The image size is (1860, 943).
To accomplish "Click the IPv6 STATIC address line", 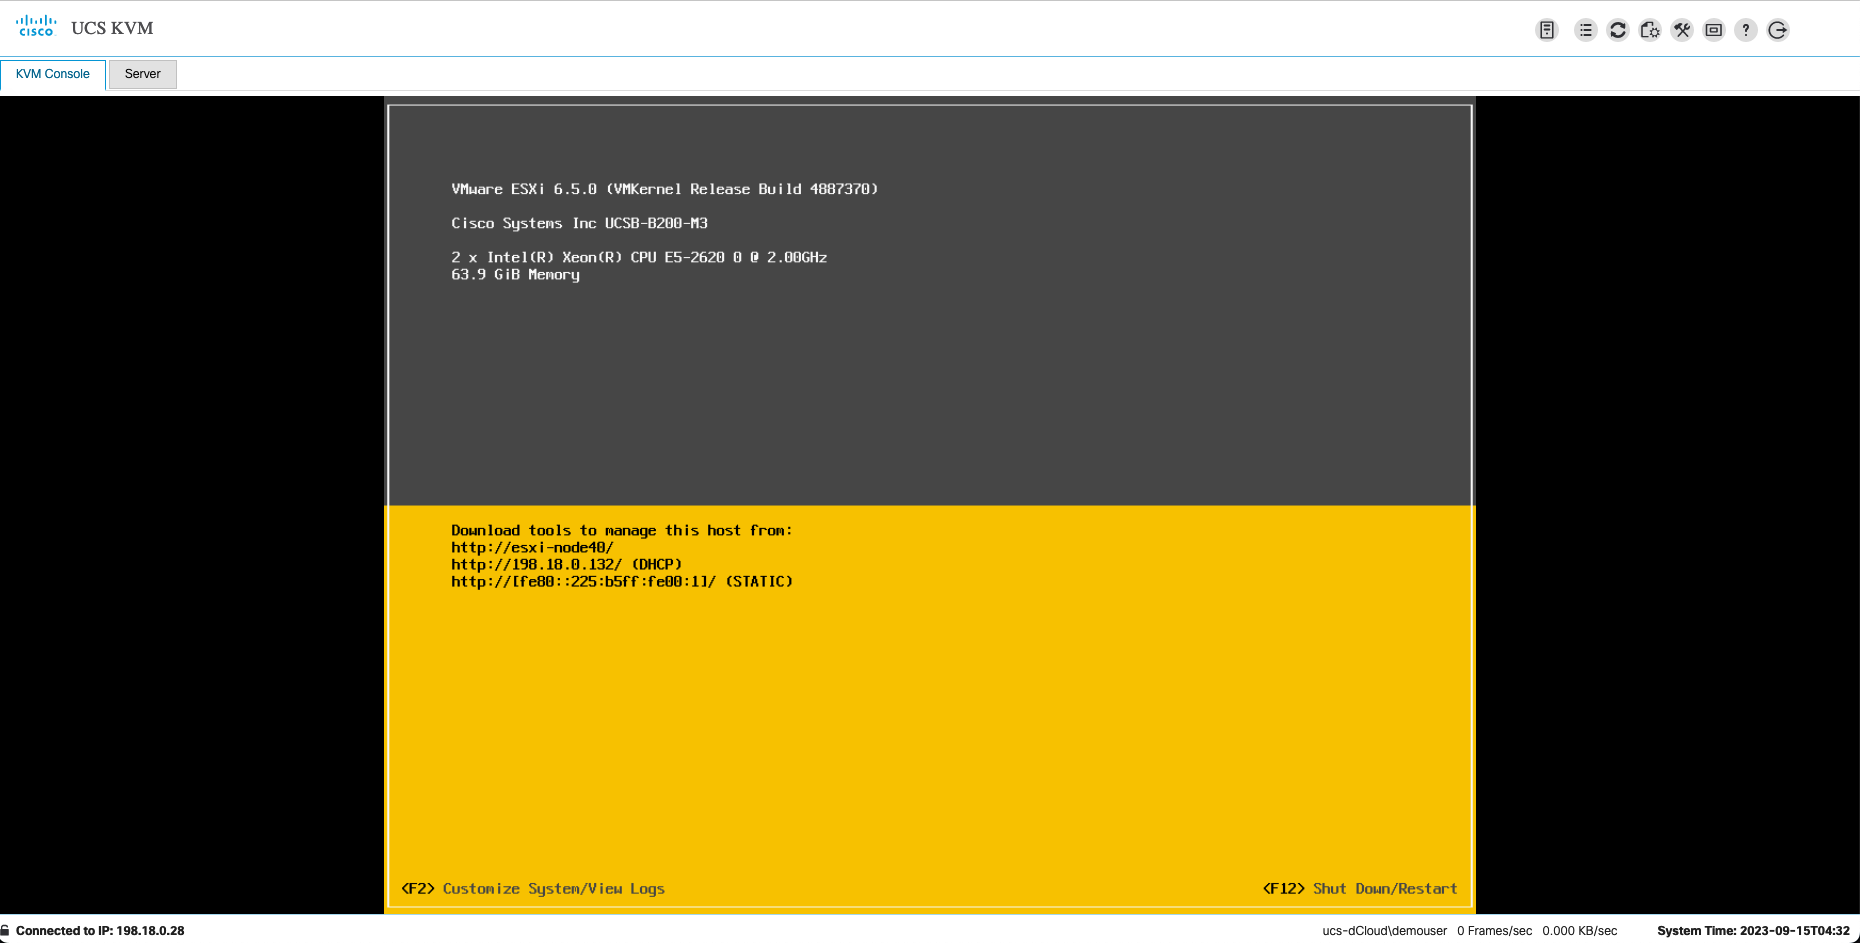I will [x=621, y=581].
